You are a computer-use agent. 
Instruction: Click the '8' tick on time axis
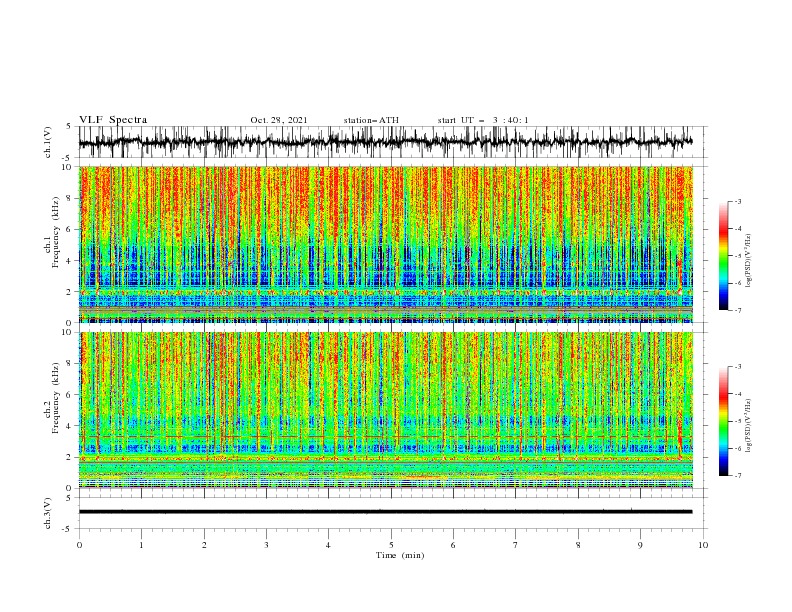click(x=578, y=545)
